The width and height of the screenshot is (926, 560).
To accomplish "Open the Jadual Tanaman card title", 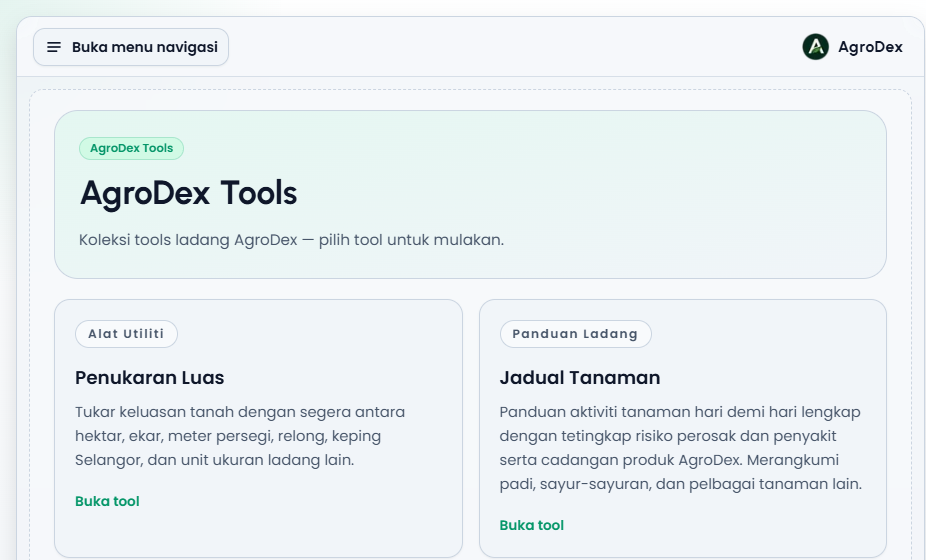I will click(x=580, y=377).
